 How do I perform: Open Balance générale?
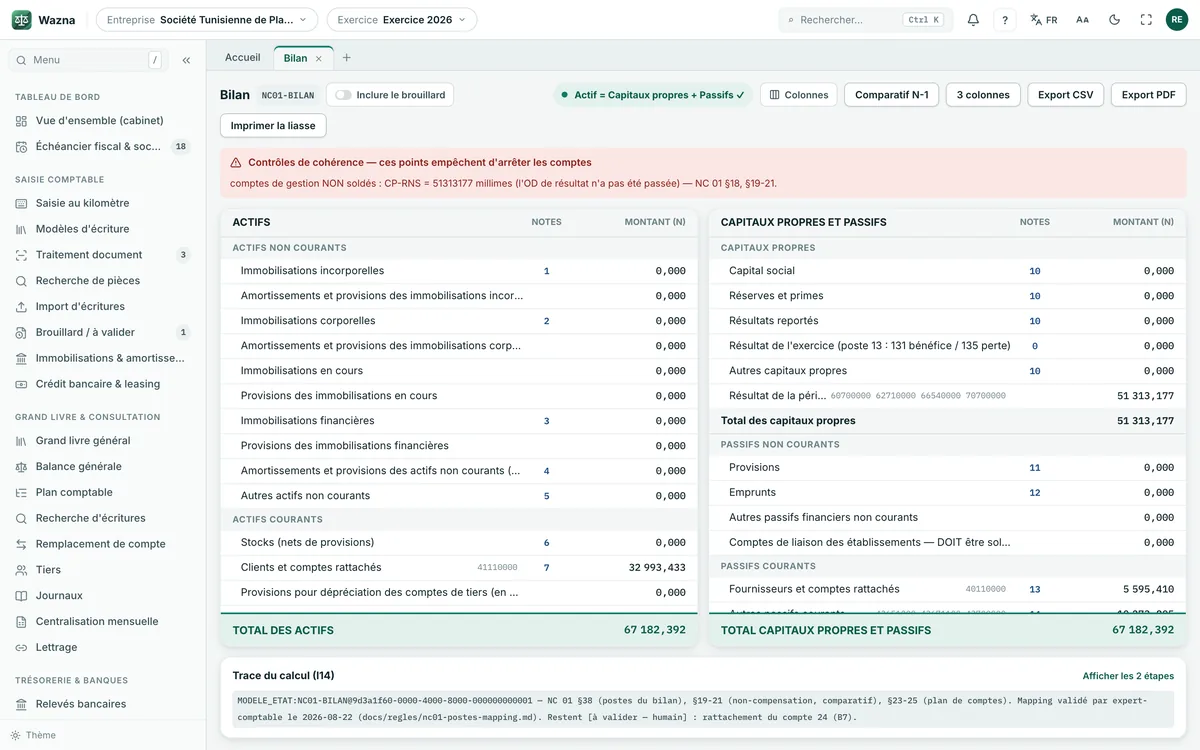(x=103, y=467)
